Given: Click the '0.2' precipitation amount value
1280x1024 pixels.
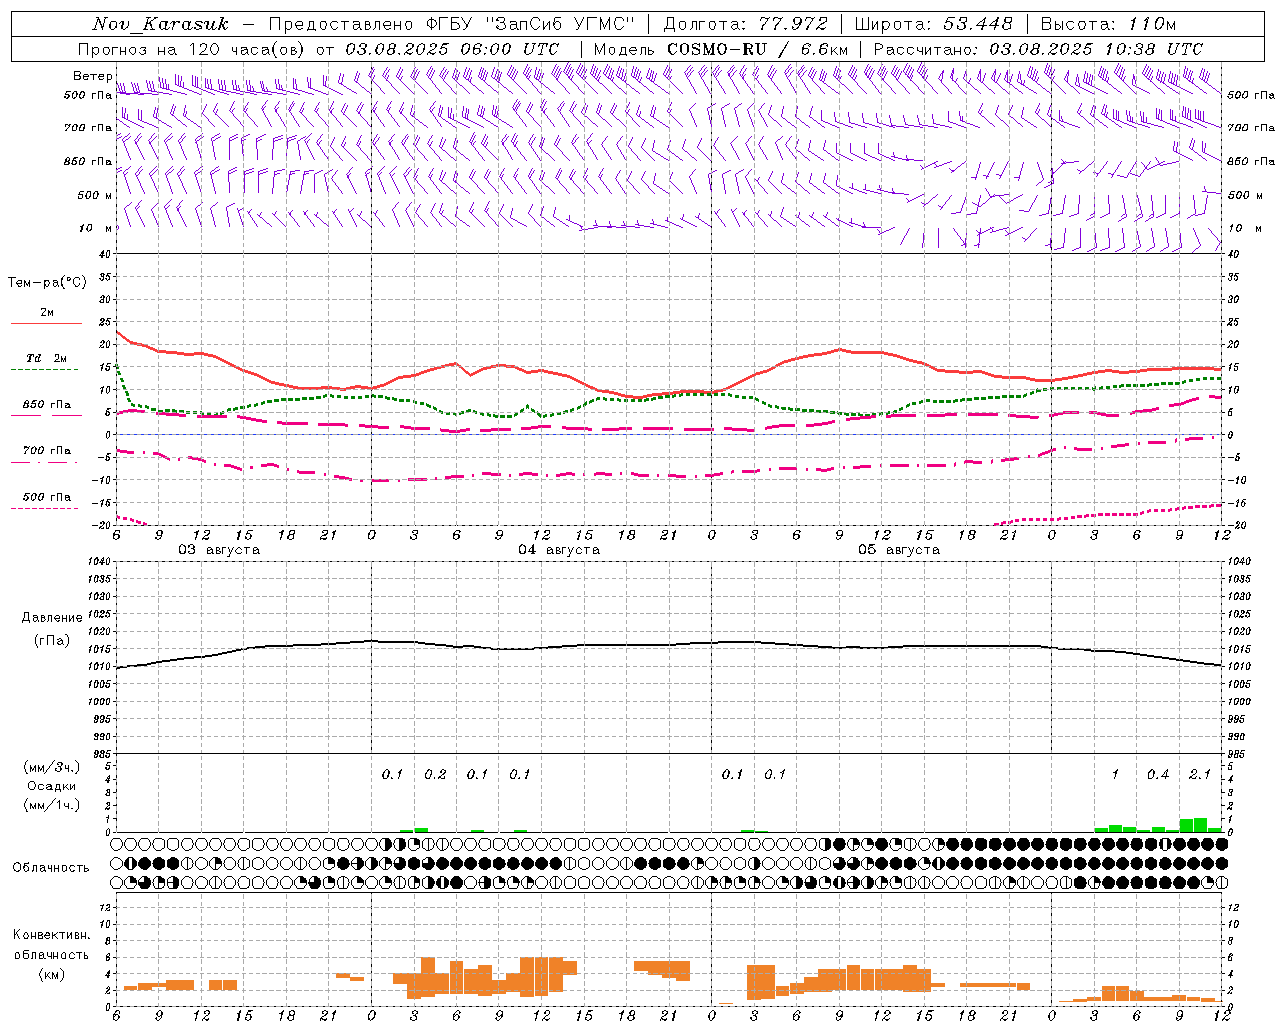Looking at the screenshot, I should click(x=435, y=775).
